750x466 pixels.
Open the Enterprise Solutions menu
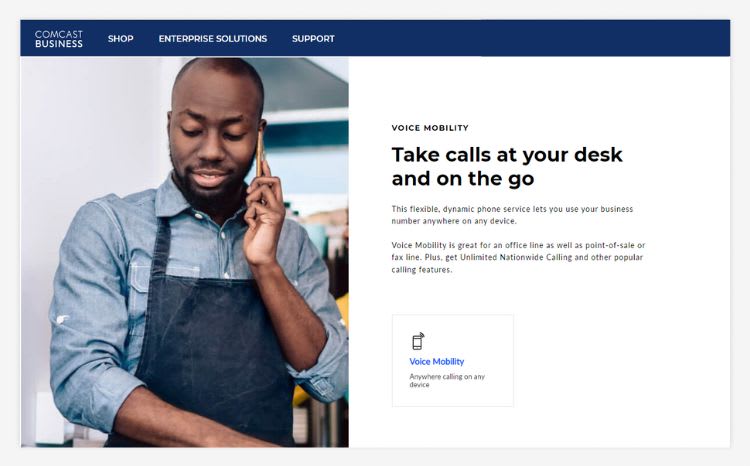pyautogui.click(x=213, y=39)
